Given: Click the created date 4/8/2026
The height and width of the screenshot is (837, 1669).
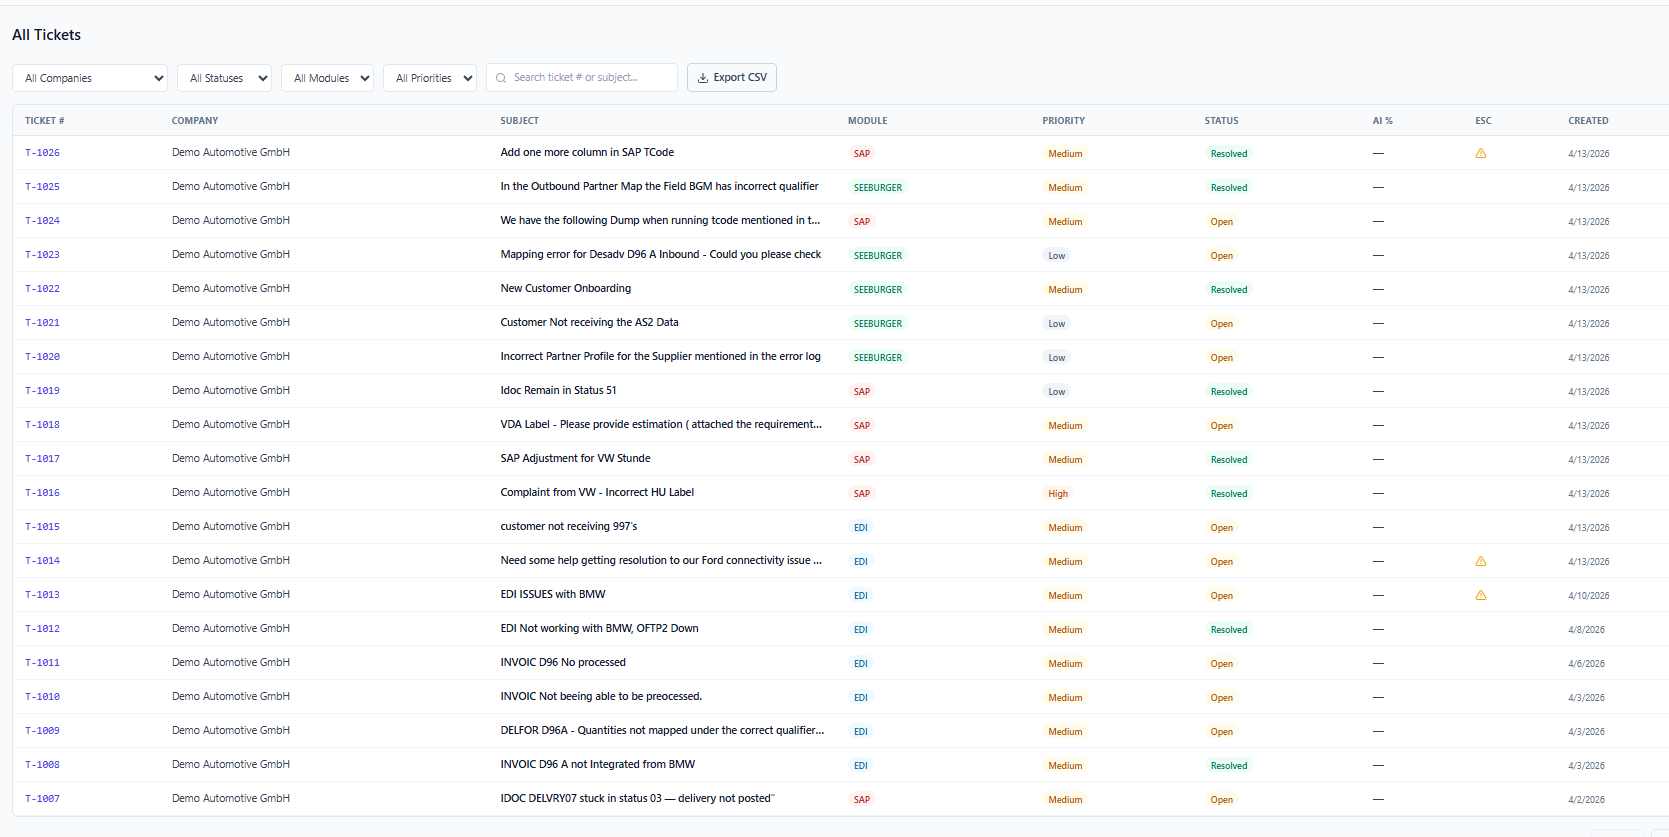Looking at the screenshot, I should pos(1586,630).
